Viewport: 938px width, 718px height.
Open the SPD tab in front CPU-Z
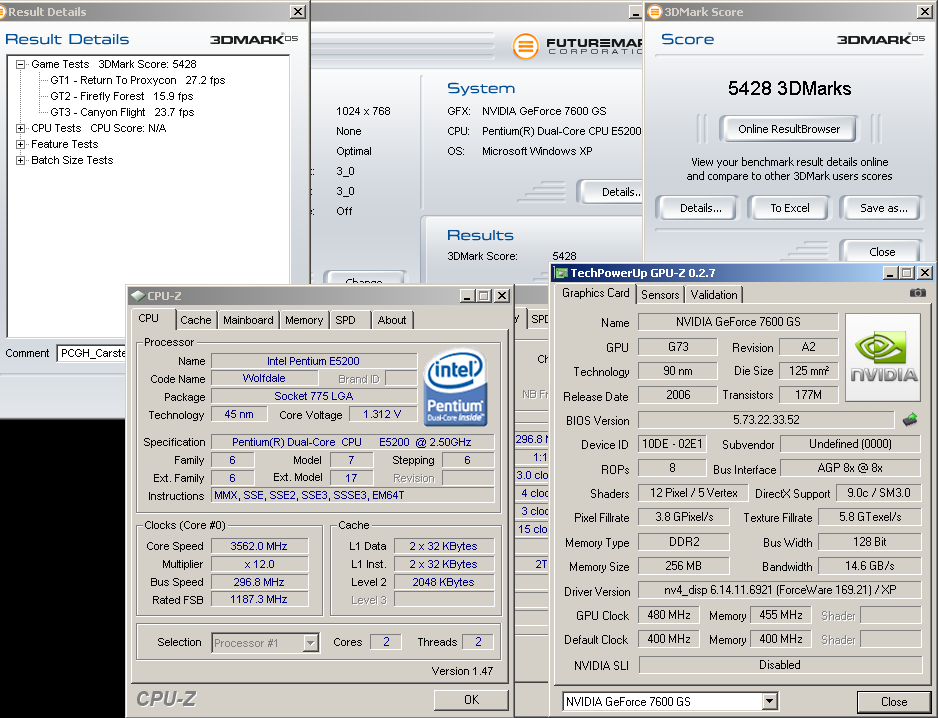coord(345,320)
